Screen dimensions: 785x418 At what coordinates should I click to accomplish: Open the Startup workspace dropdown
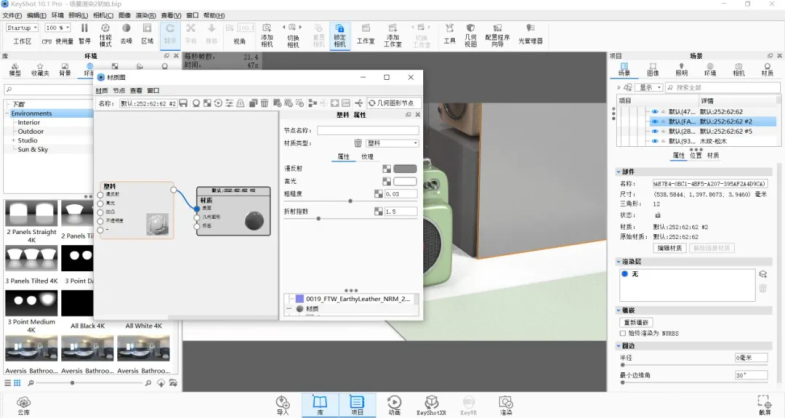pyautogui.click(x=23, y=28)
